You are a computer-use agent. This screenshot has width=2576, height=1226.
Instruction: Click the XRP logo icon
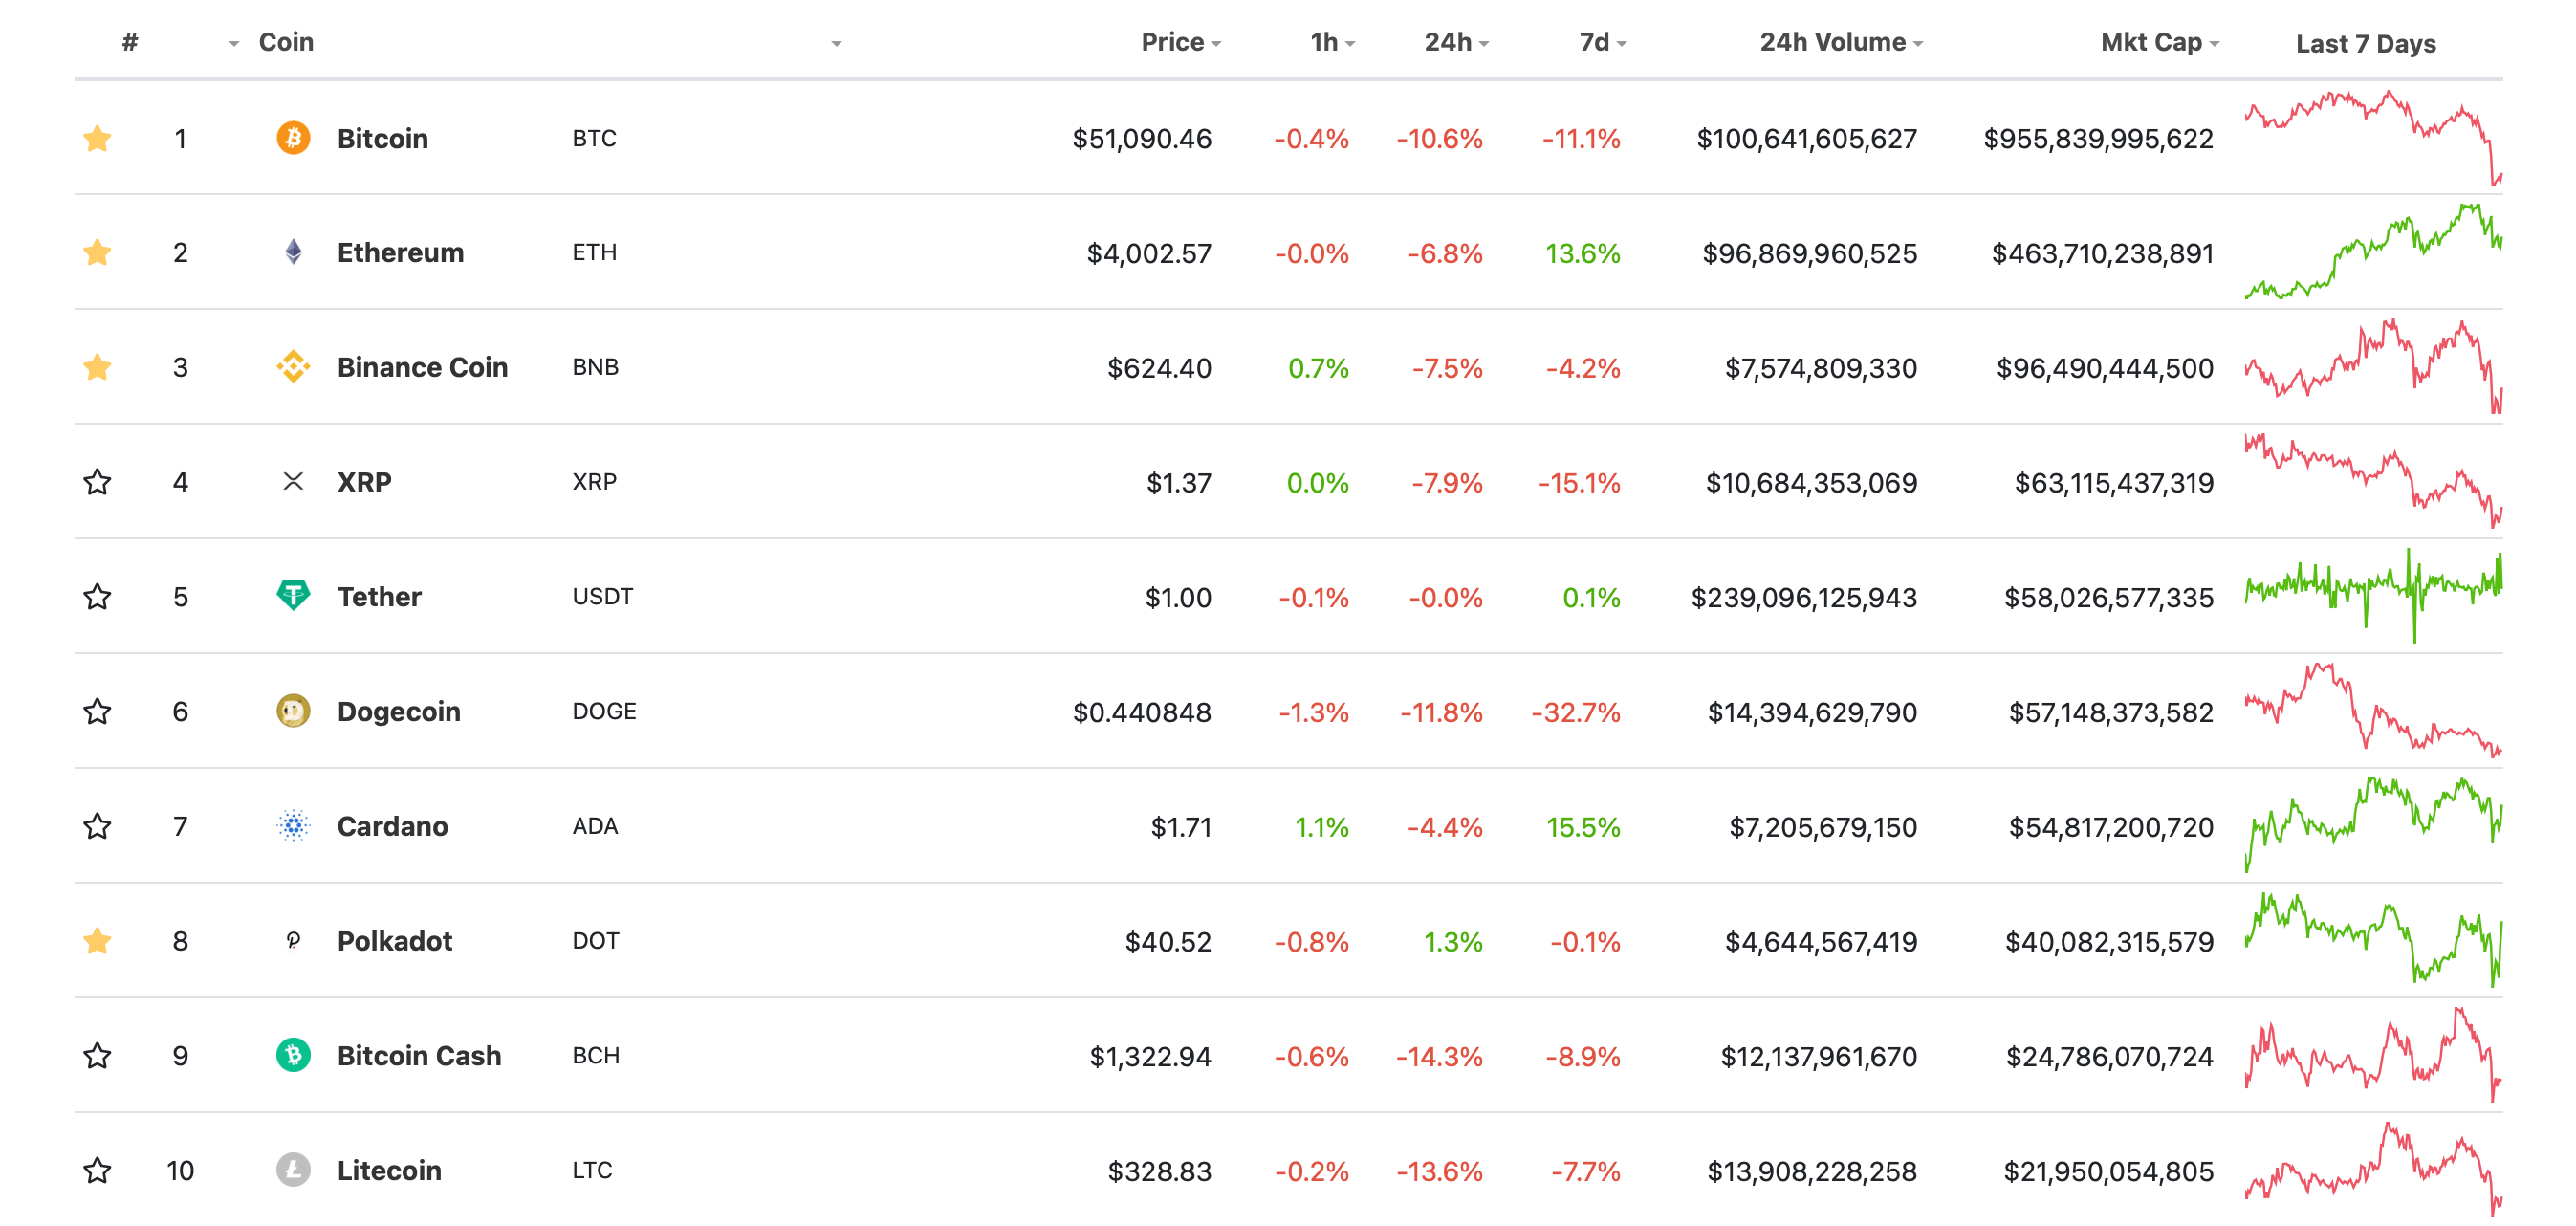293,482
